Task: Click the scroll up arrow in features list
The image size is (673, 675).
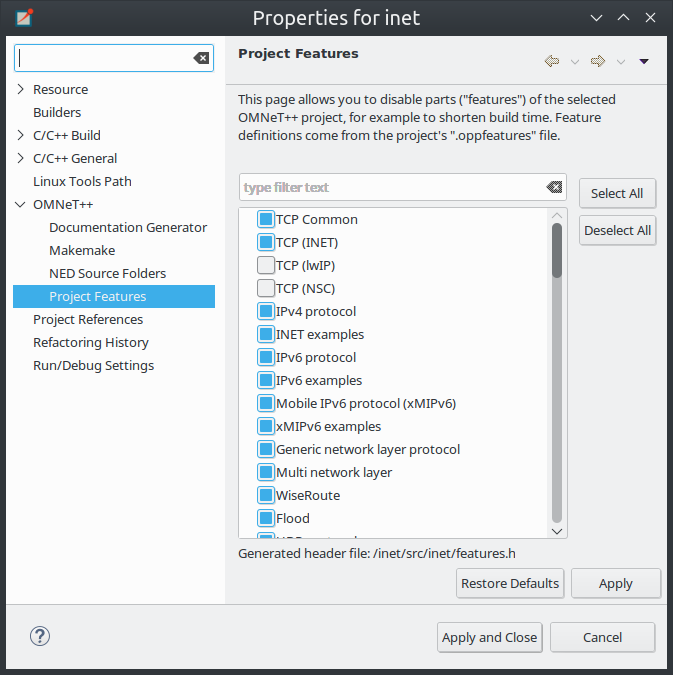Action: click(557, 215)
